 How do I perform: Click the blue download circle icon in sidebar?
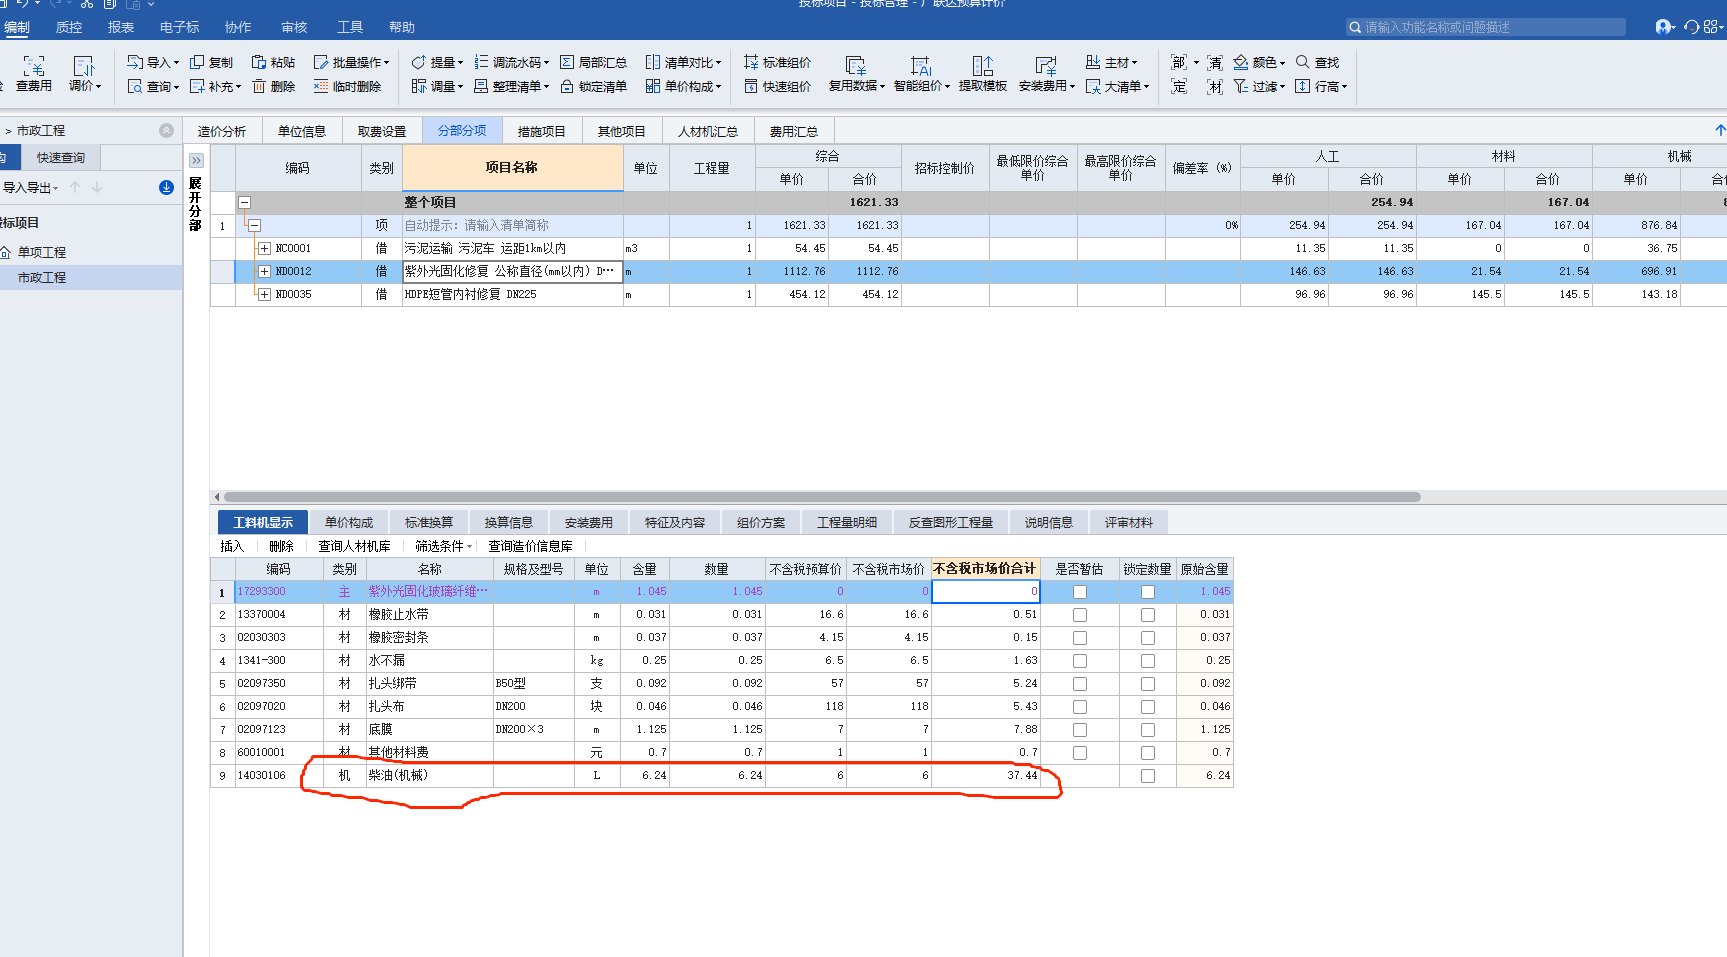point(166,187)
